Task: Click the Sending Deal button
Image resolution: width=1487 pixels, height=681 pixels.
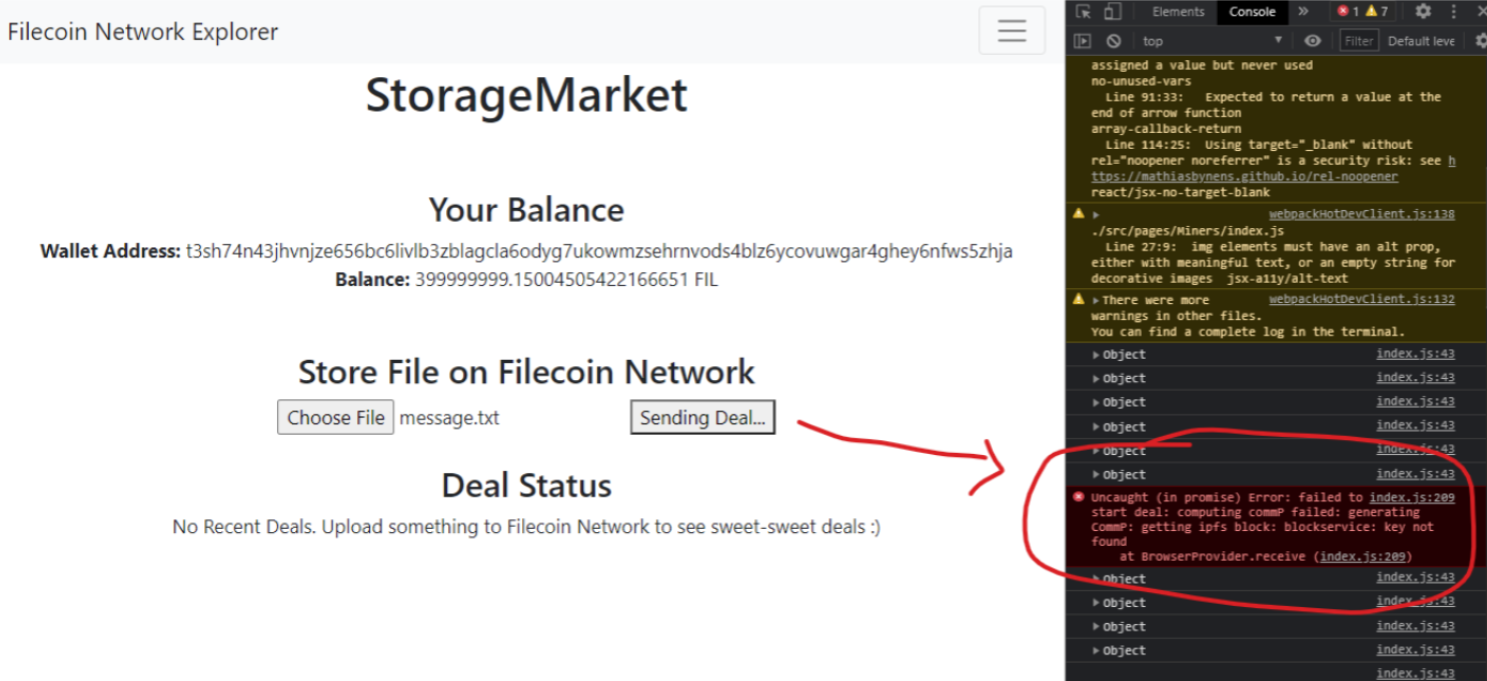Action: tap(702, 417)
